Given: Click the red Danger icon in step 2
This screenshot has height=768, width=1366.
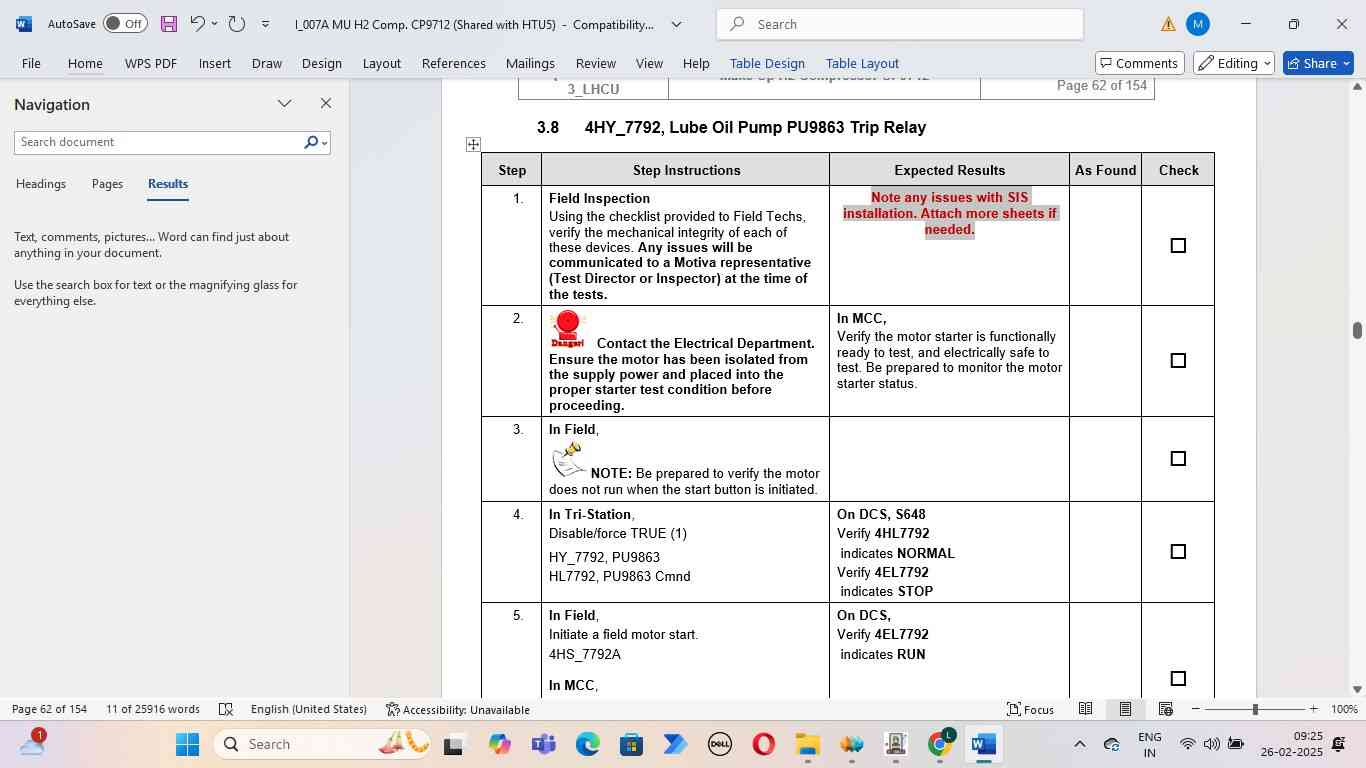Looking at the screenshot, I should coord(568,329).
